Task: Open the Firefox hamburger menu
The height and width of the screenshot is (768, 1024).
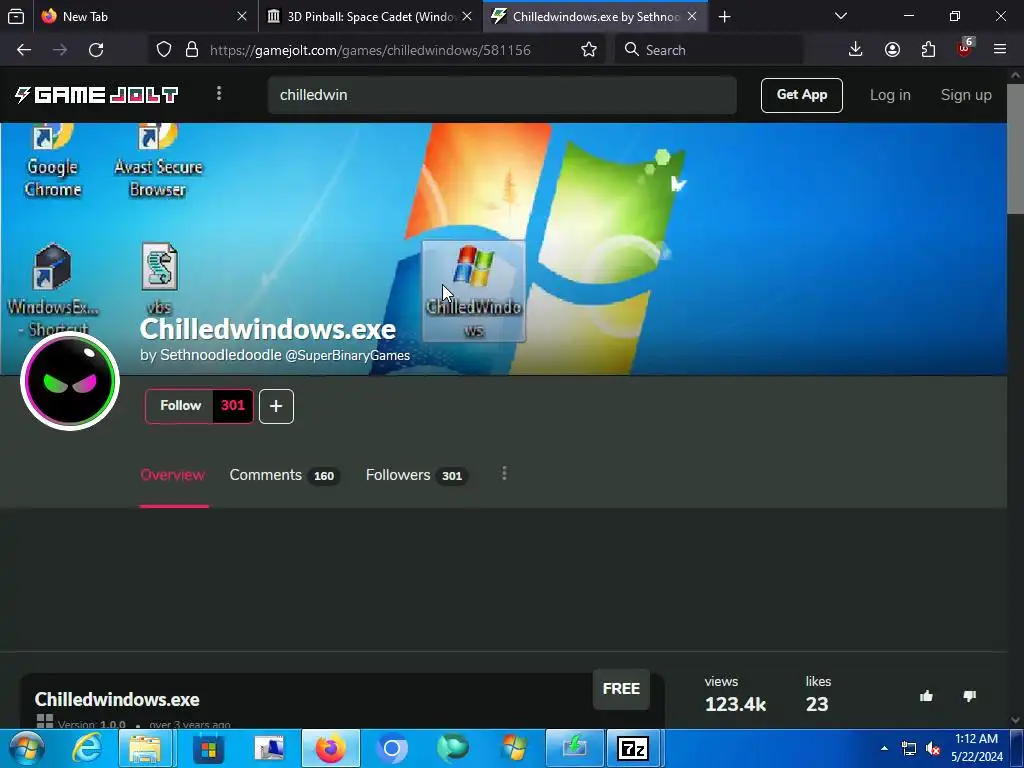Action: [x=1000, y=50]
